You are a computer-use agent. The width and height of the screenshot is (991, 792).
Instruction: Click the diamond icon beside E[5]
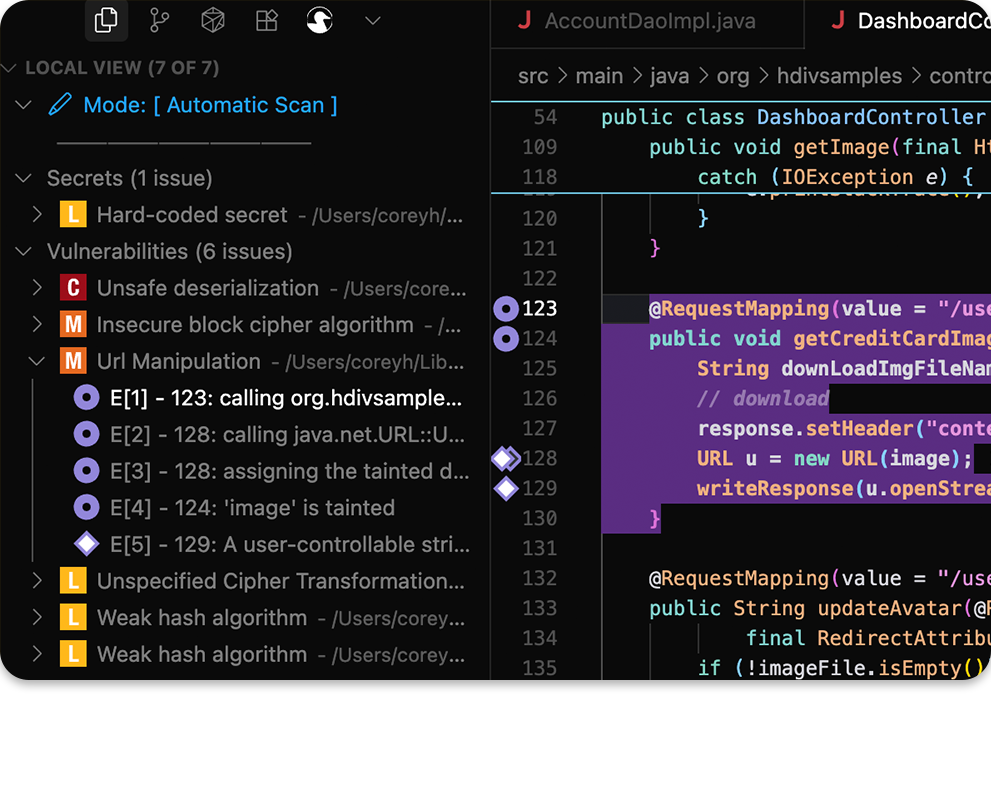coord(87,544)
